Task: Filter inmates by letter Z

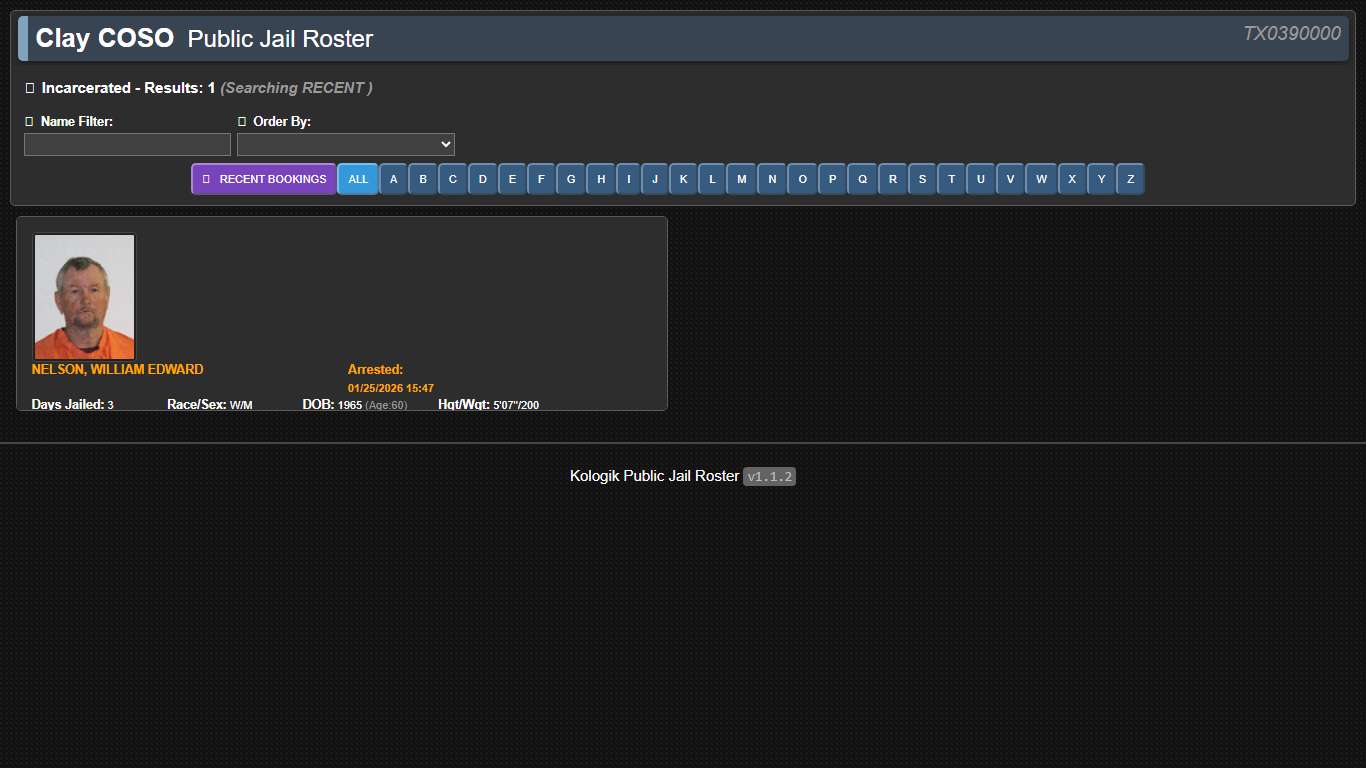Action: [x=1130, y=179]
